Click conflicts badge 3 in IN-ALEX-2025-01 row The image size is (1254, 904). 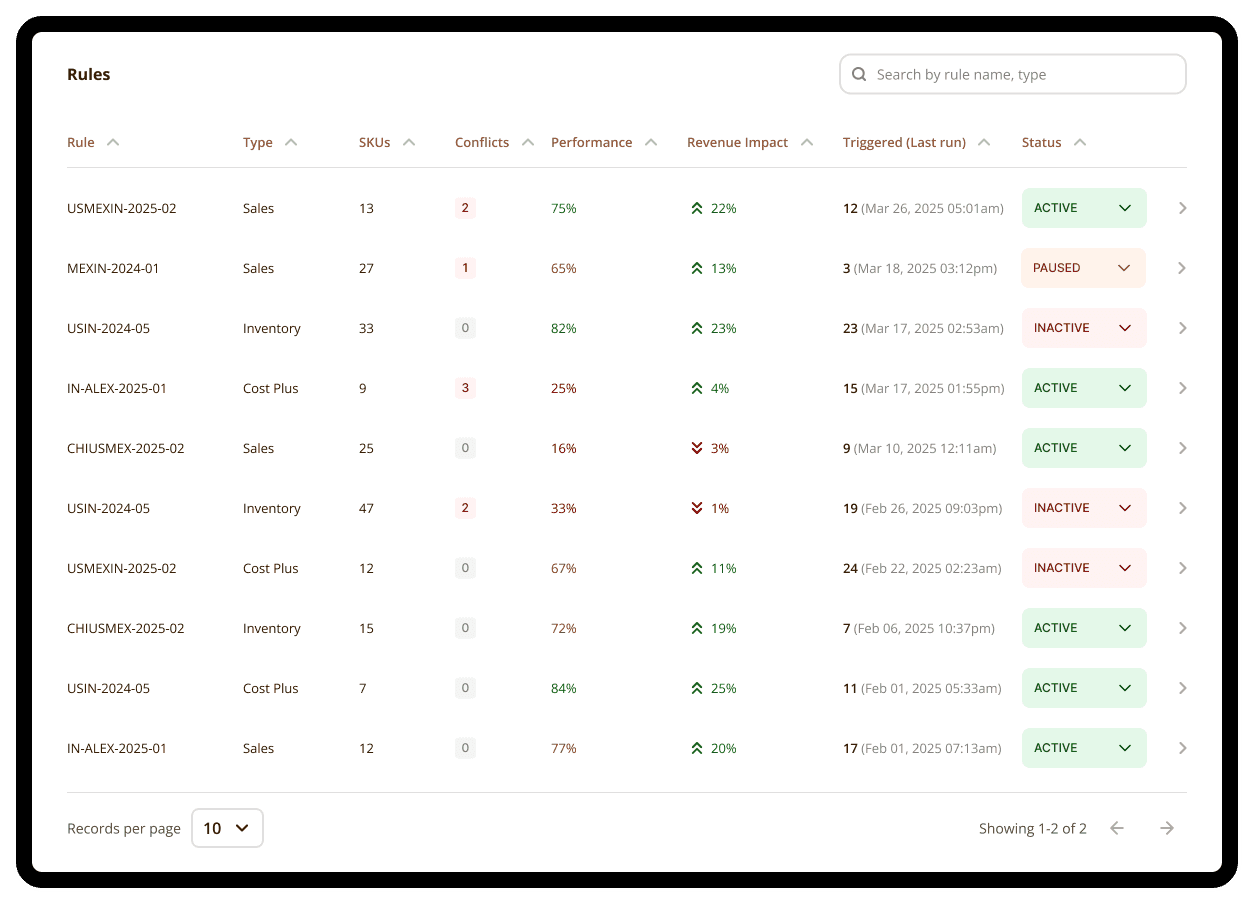465,388
